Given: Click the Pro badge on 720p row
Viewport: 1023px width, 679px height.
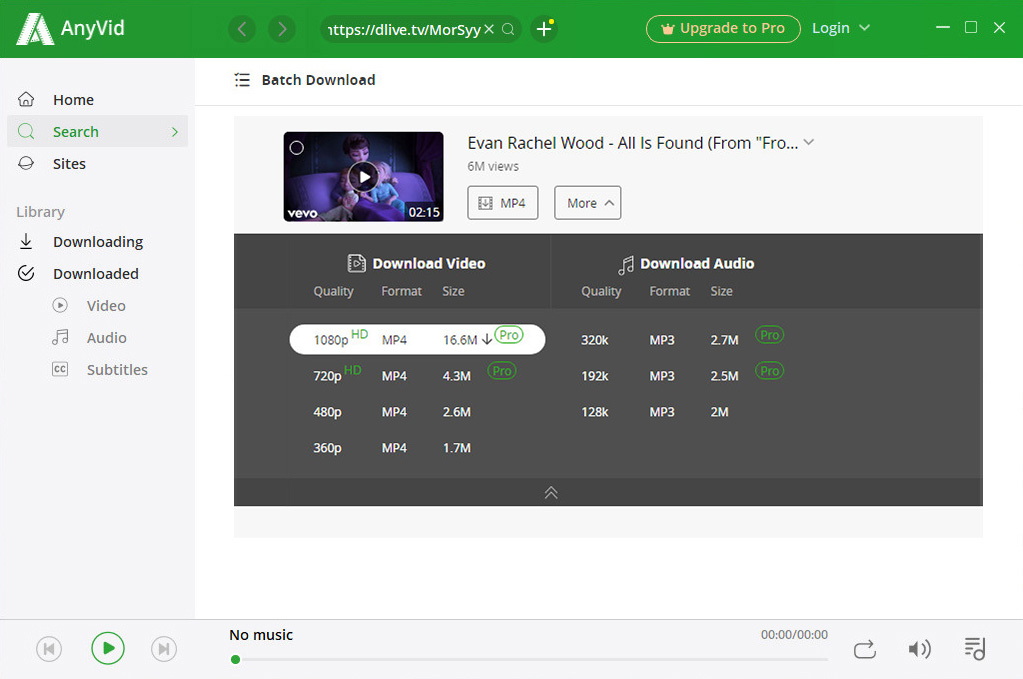Looking at the screenshot, I should pos(502,370).
